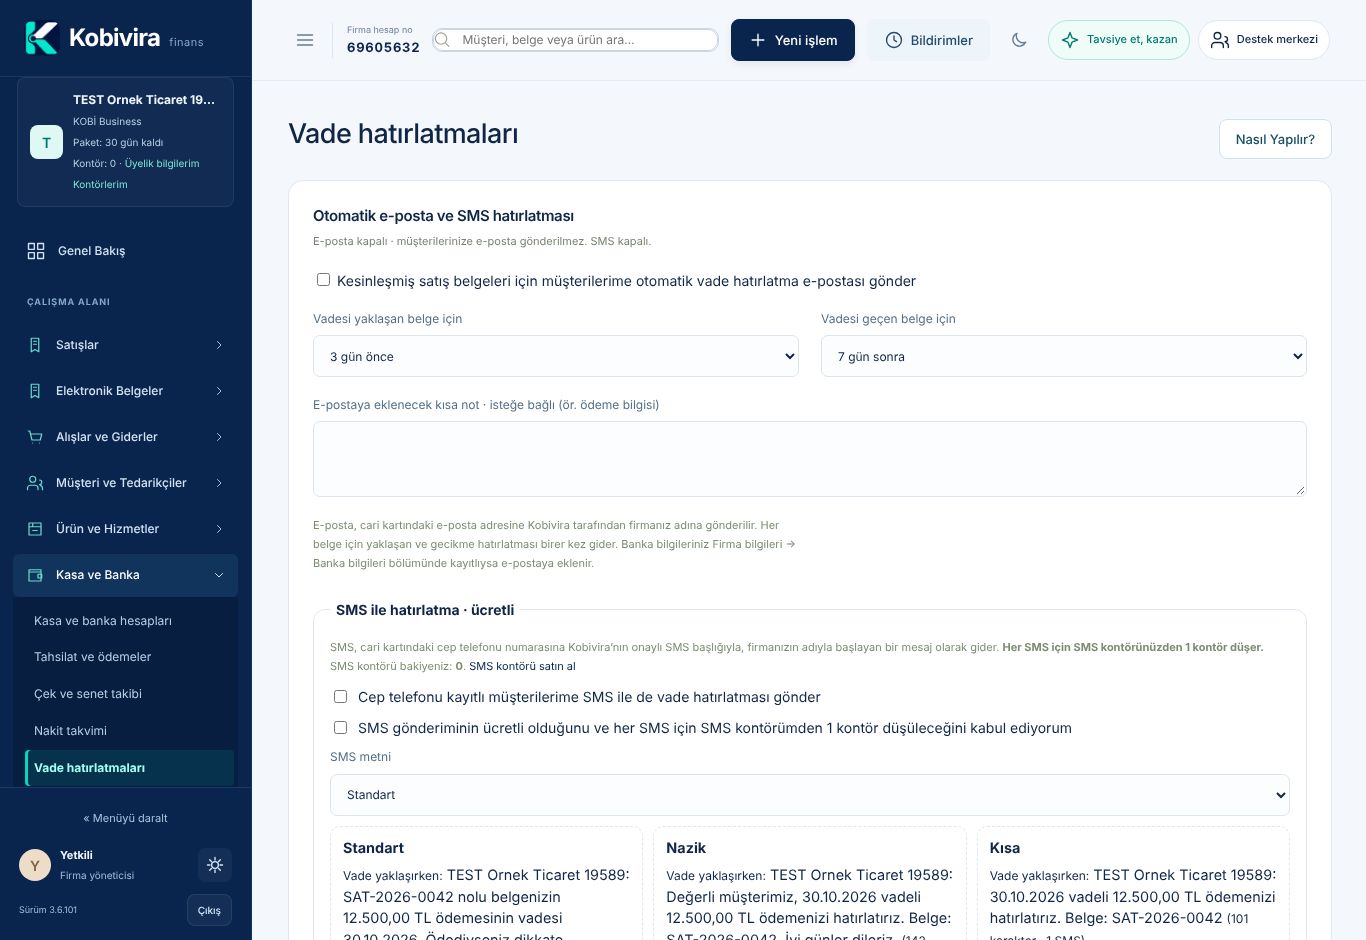Viewport: 1366px width, 940px height.
Task: Click the Kontörlerim link
Action: 100,184
